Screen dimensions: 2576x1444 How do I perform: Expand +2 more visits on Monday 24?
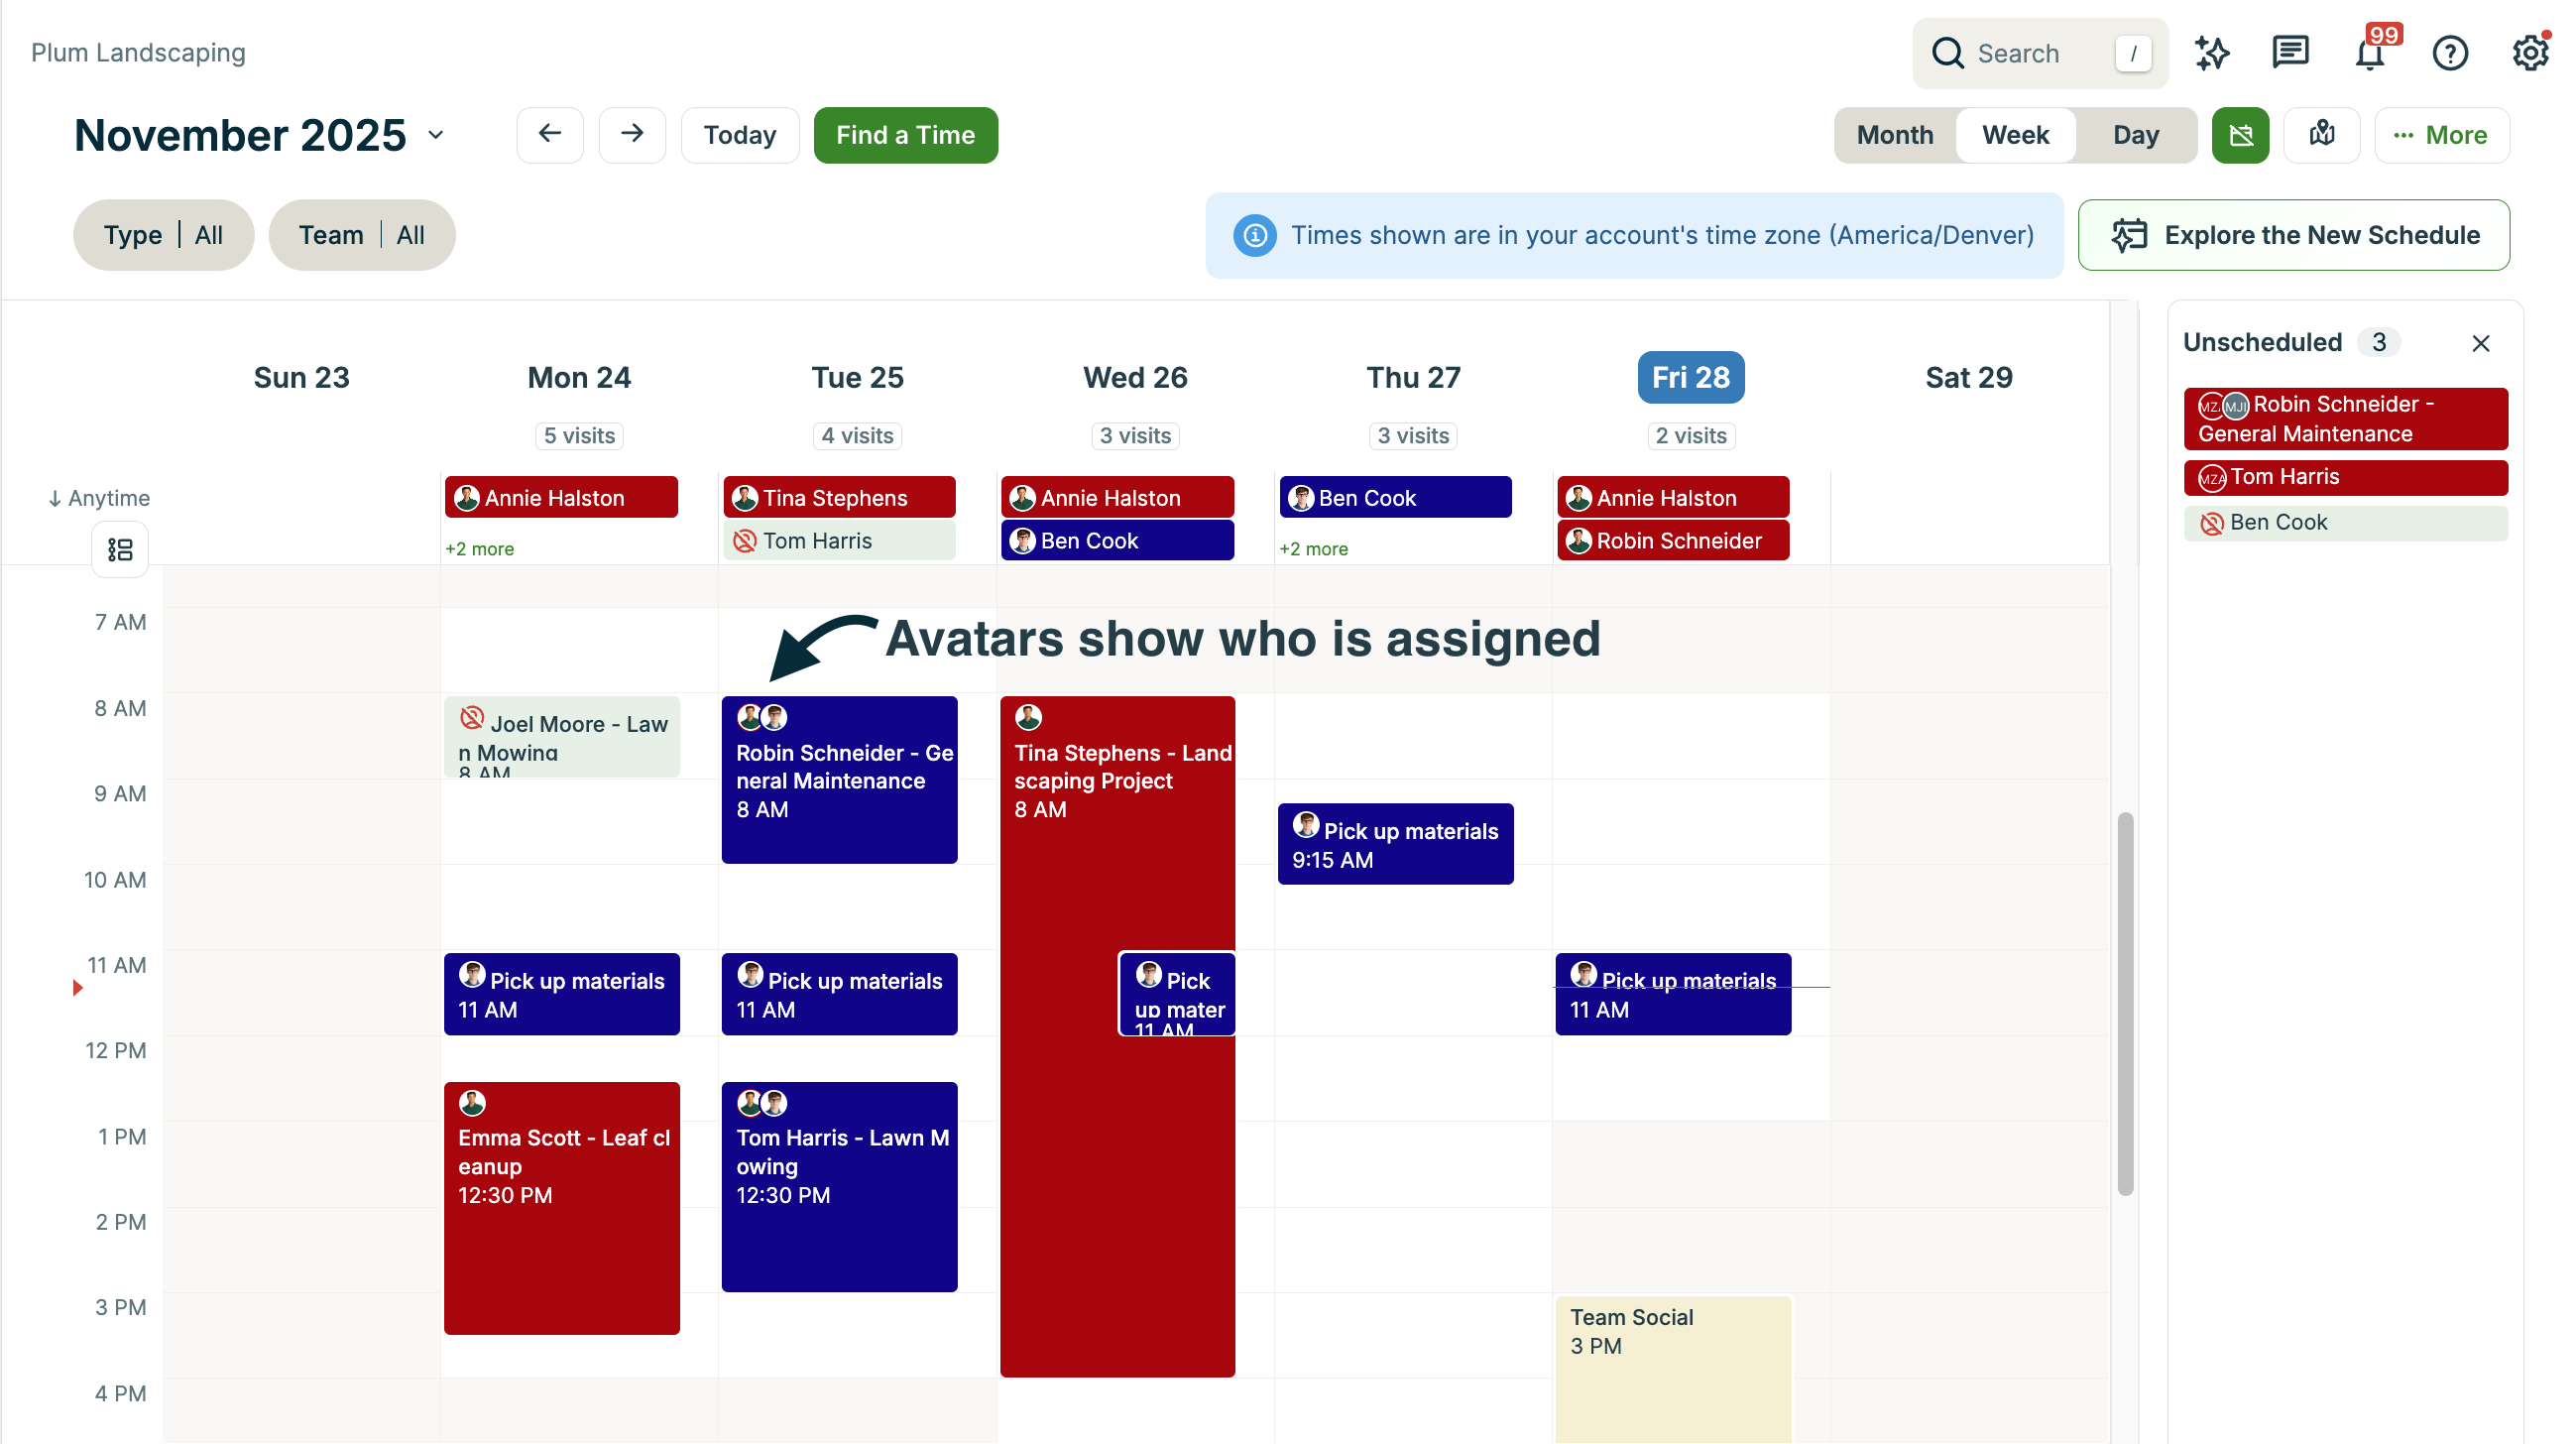click(480, 548)
